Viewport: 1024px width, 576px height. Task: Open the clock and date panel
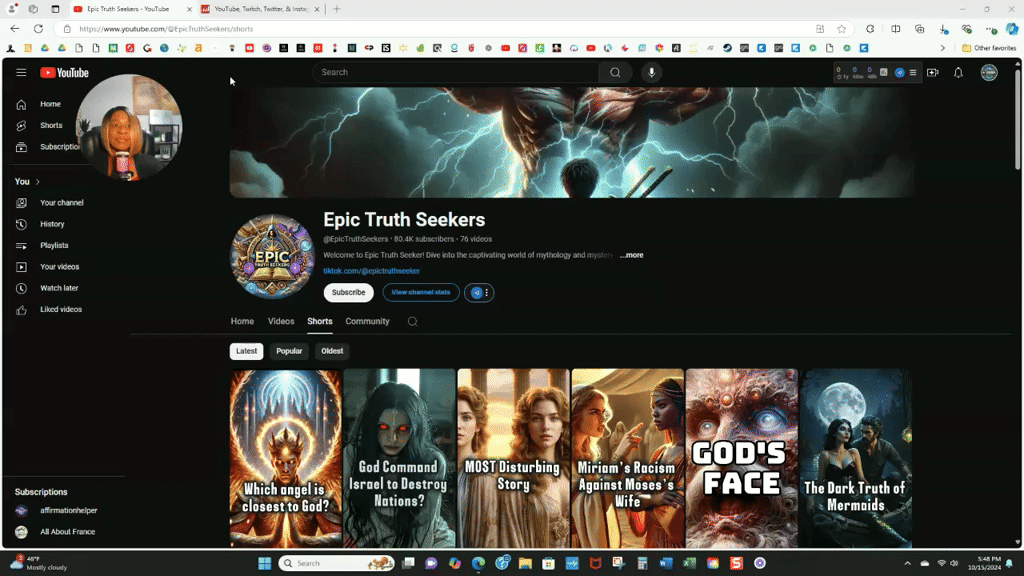[984, 563]
